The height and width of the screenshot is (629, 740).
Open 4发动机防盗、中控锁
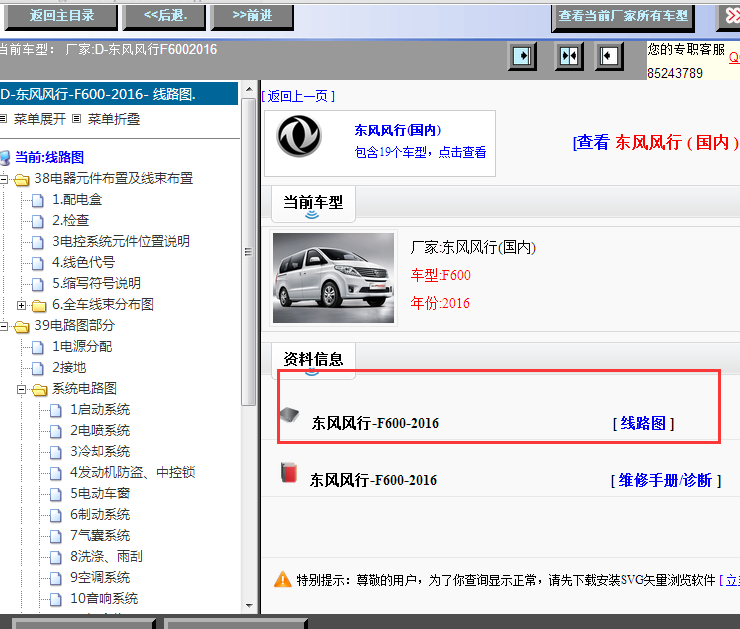133,472
